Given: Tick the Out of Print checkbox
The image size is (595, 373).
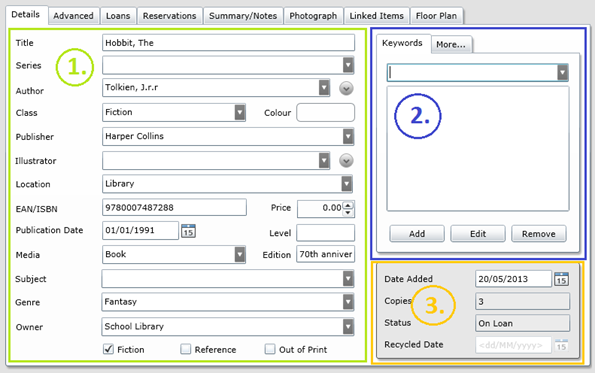Looking at the screenshot, I should [270, 349].
